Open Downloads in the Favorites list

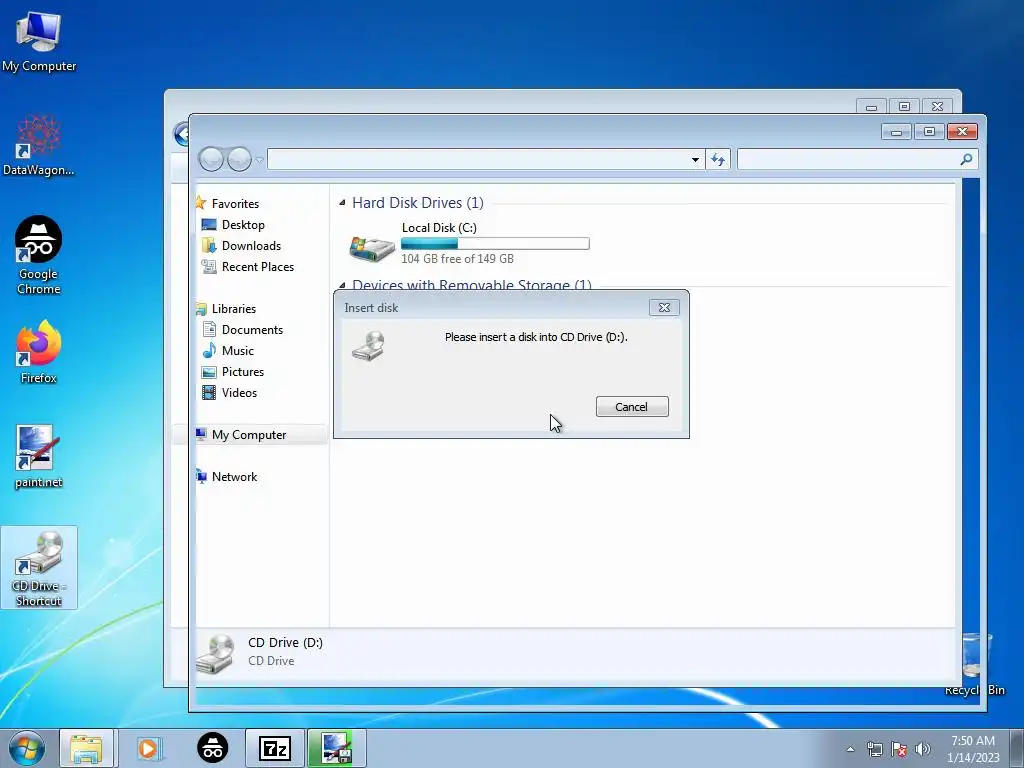pyautogui.click(x=251, y=246)
